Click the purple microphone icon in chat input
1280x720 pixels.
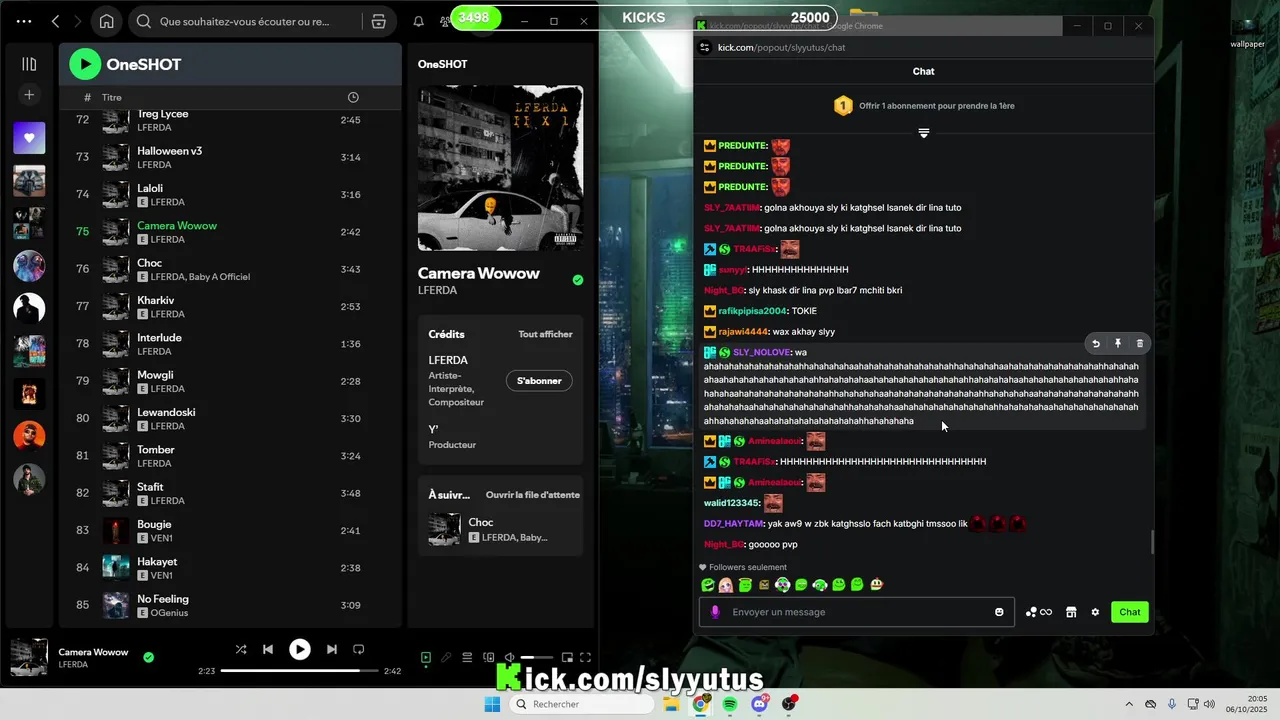coord(715,612)
